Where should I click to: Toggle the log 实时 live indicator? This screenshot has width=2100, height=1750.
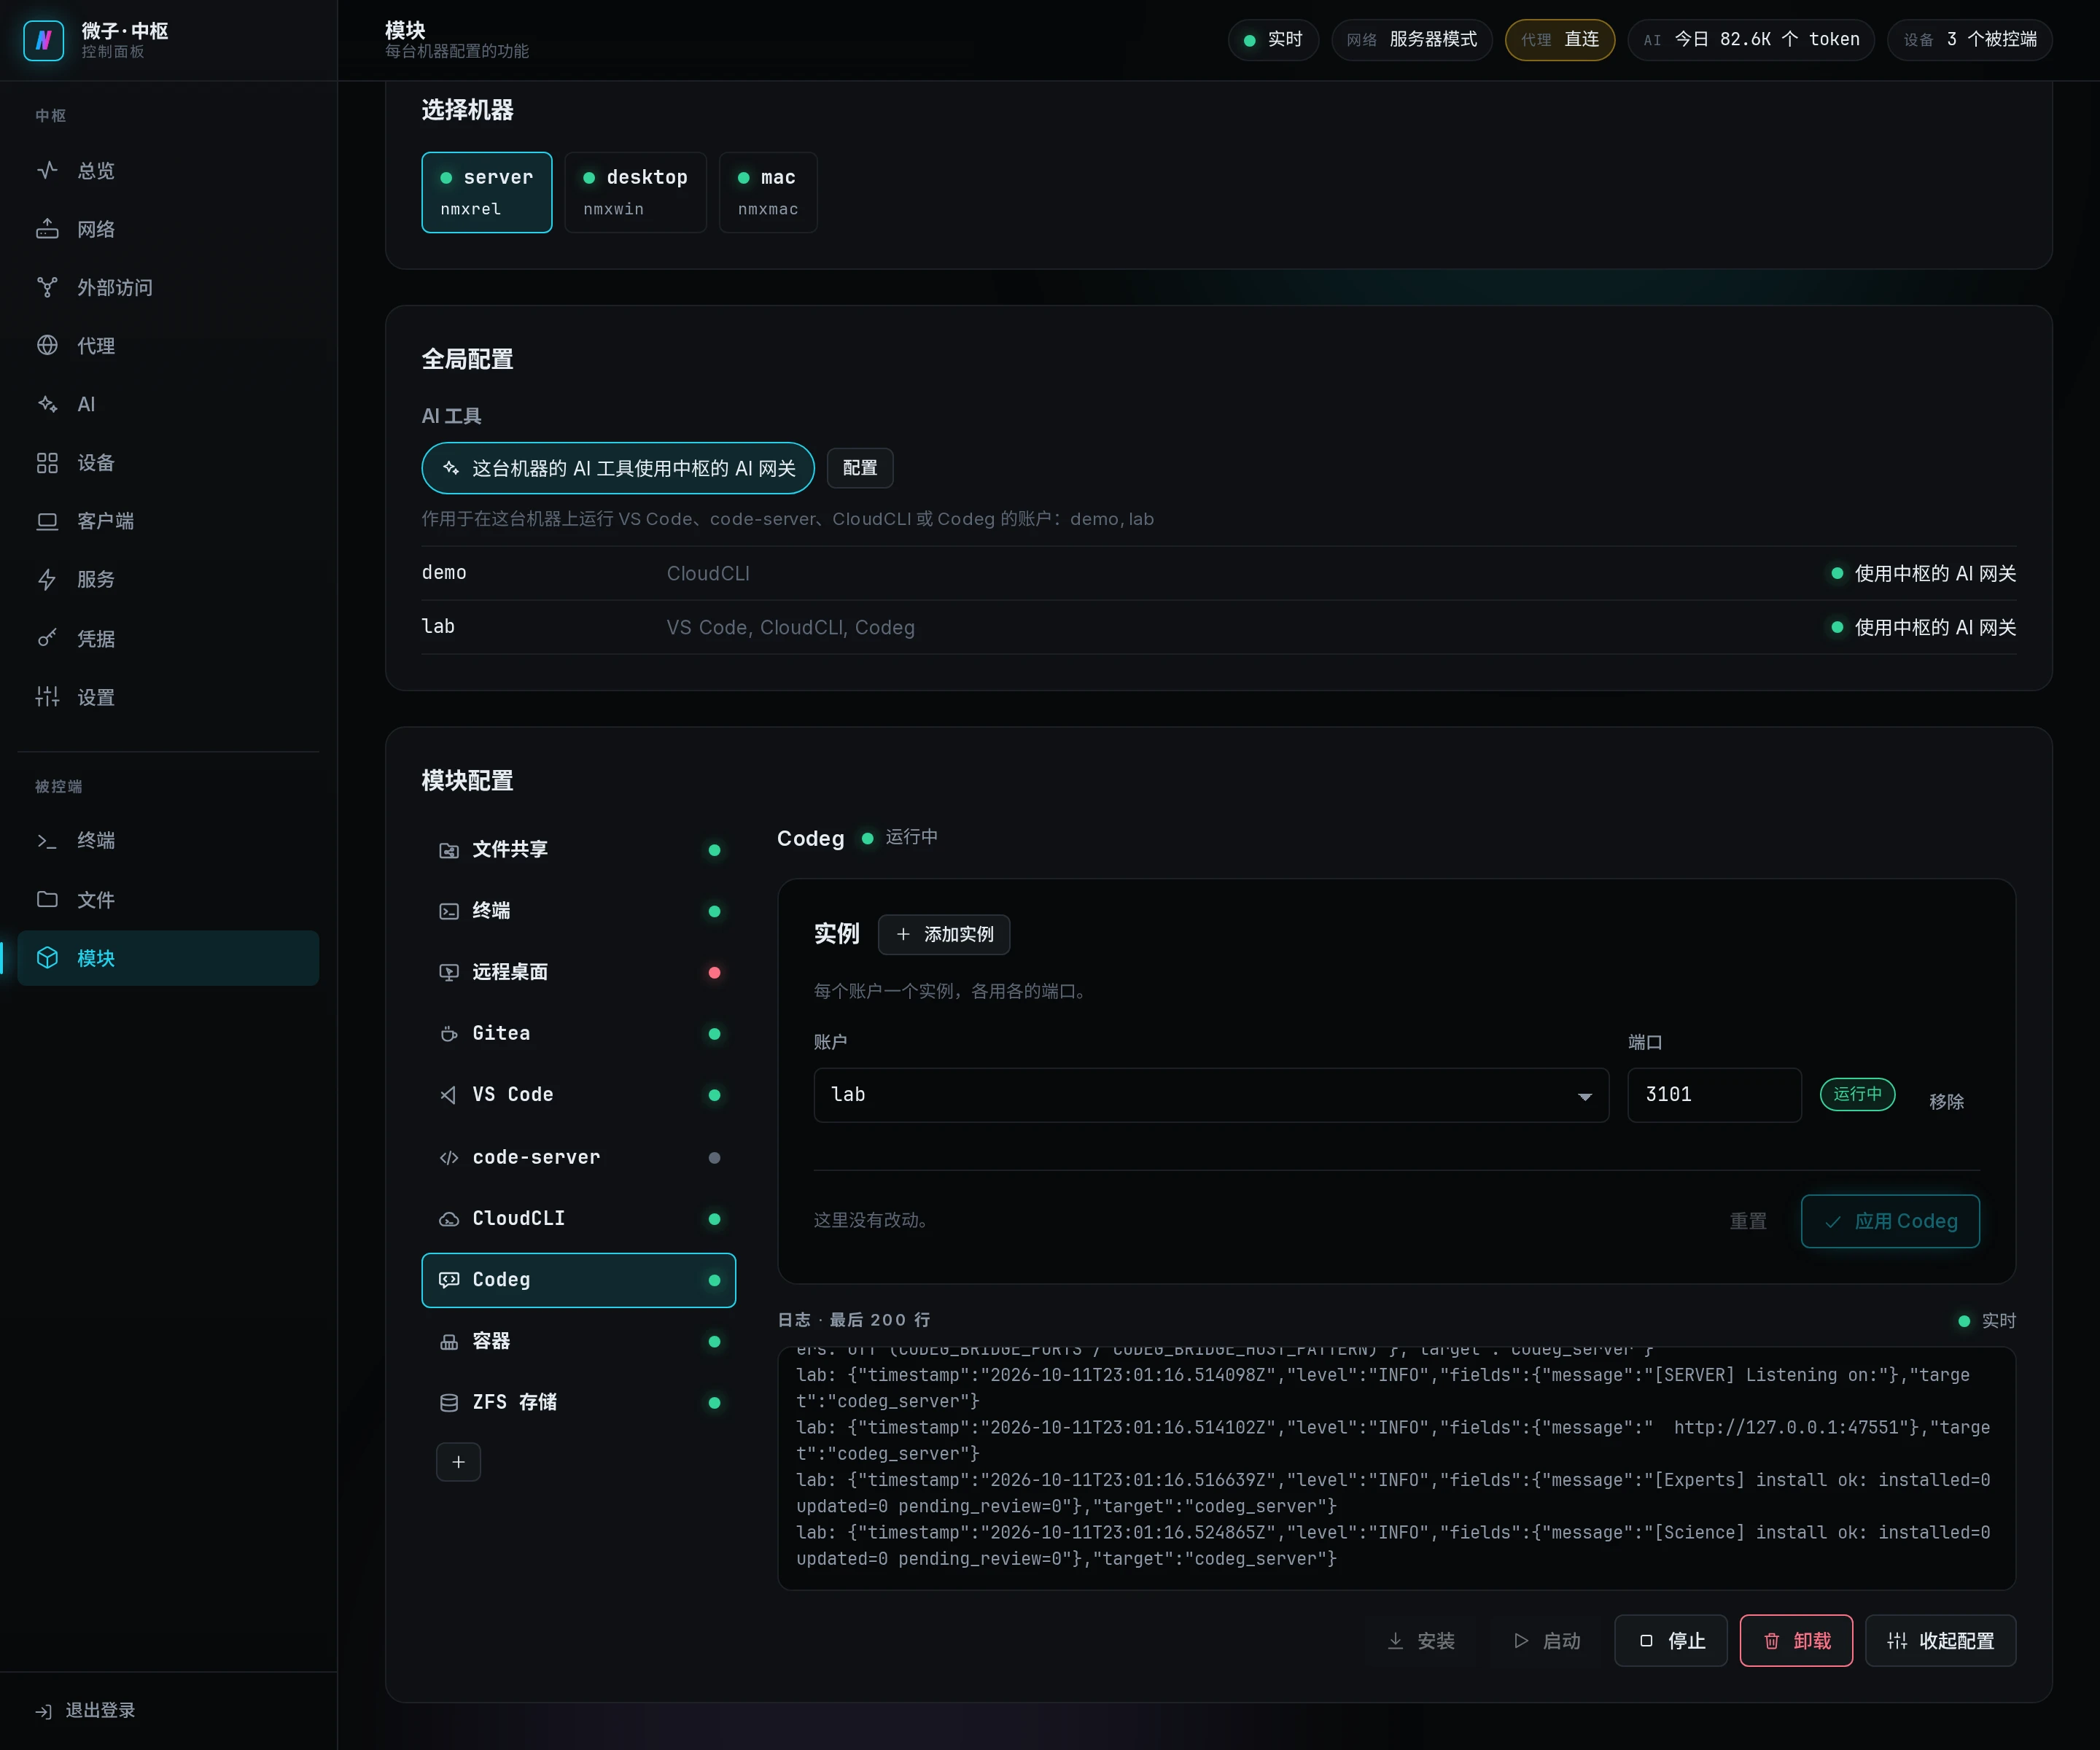click(1986, 1321)
